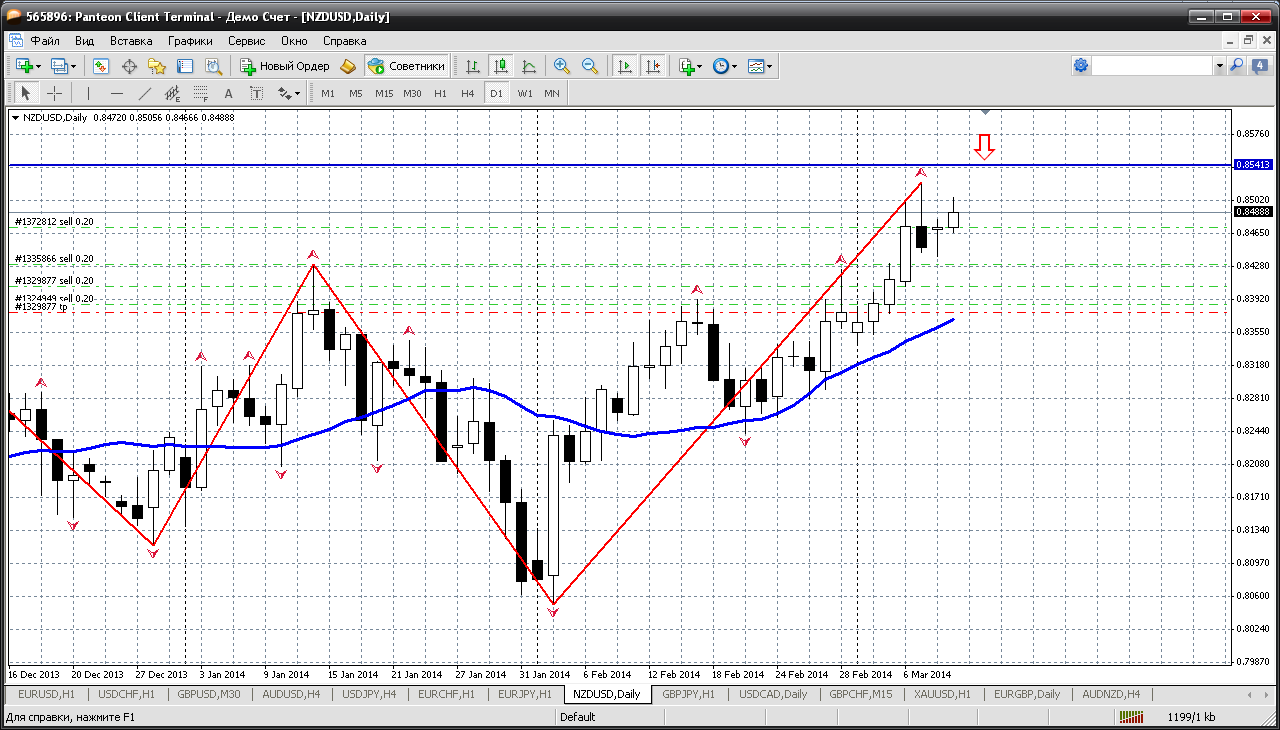
Task: Open the Data Window crosshair icon
Action: [x=129, y=66]
